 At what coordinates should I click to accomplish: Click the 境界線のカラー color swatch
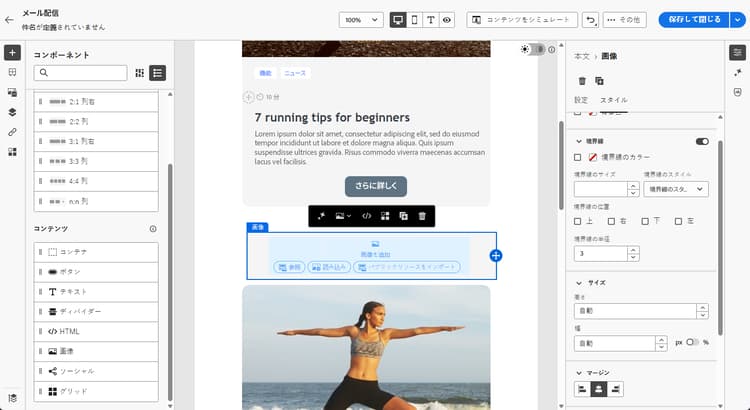(593, 157)
